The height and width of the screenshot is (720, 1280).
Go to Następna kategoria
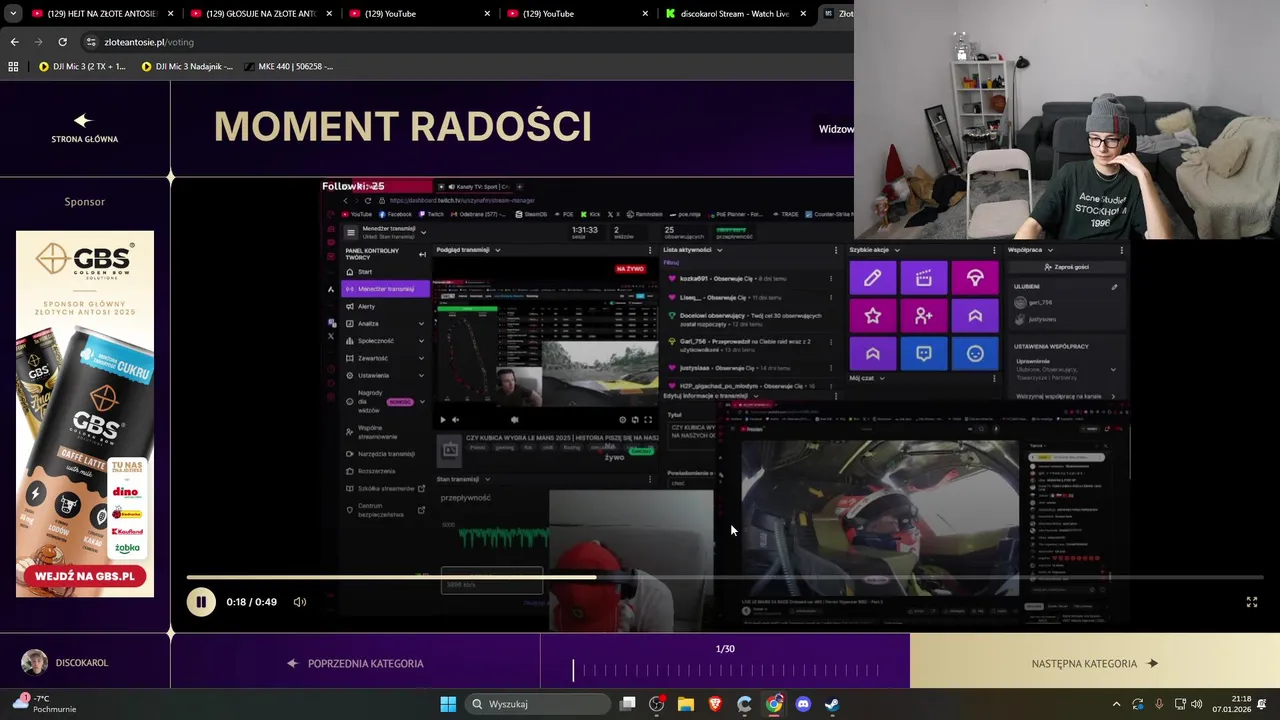(x=1094, y=663)
